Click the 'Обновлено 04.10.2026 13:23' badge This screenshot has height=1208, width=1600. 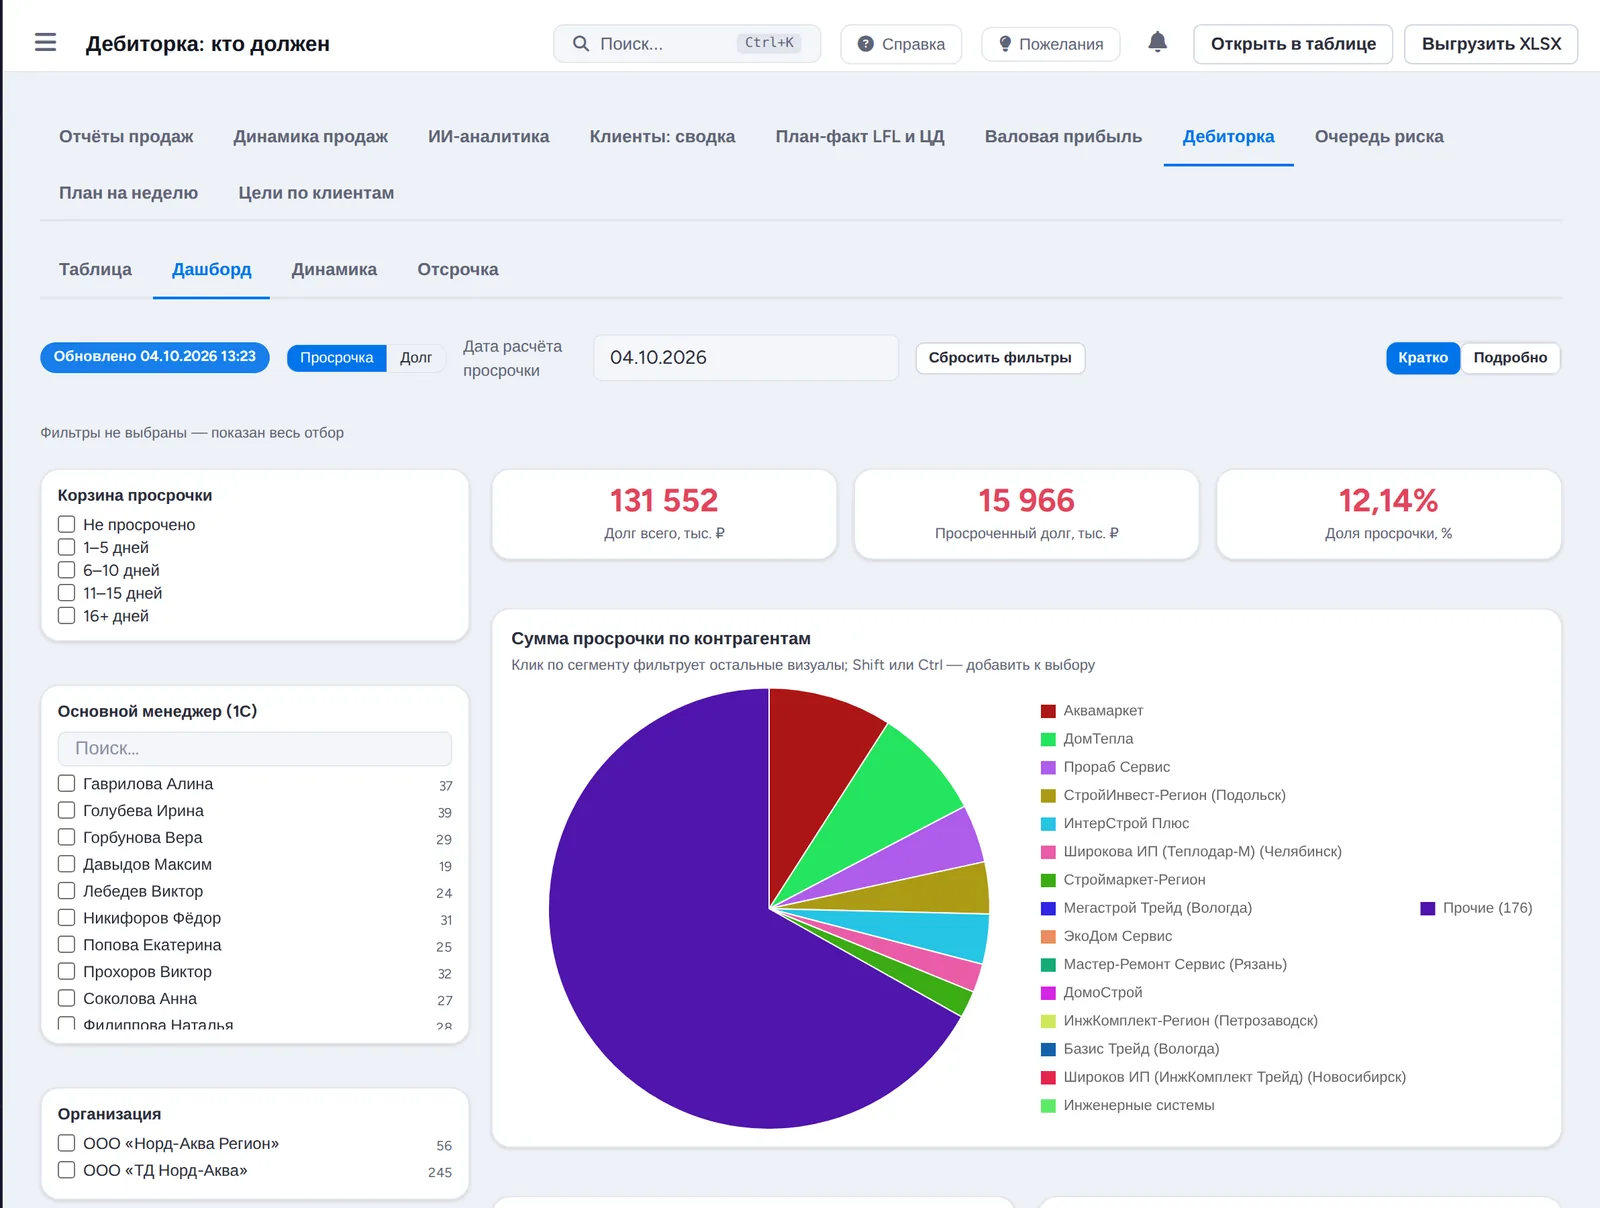pos(155,357)
